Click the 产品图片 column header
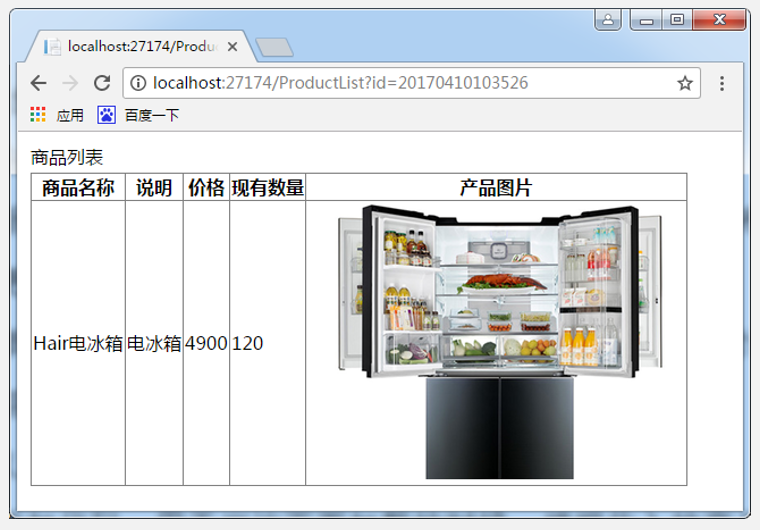Image resolution: width=760 pixels, height=530 pixels. (496, 188)
